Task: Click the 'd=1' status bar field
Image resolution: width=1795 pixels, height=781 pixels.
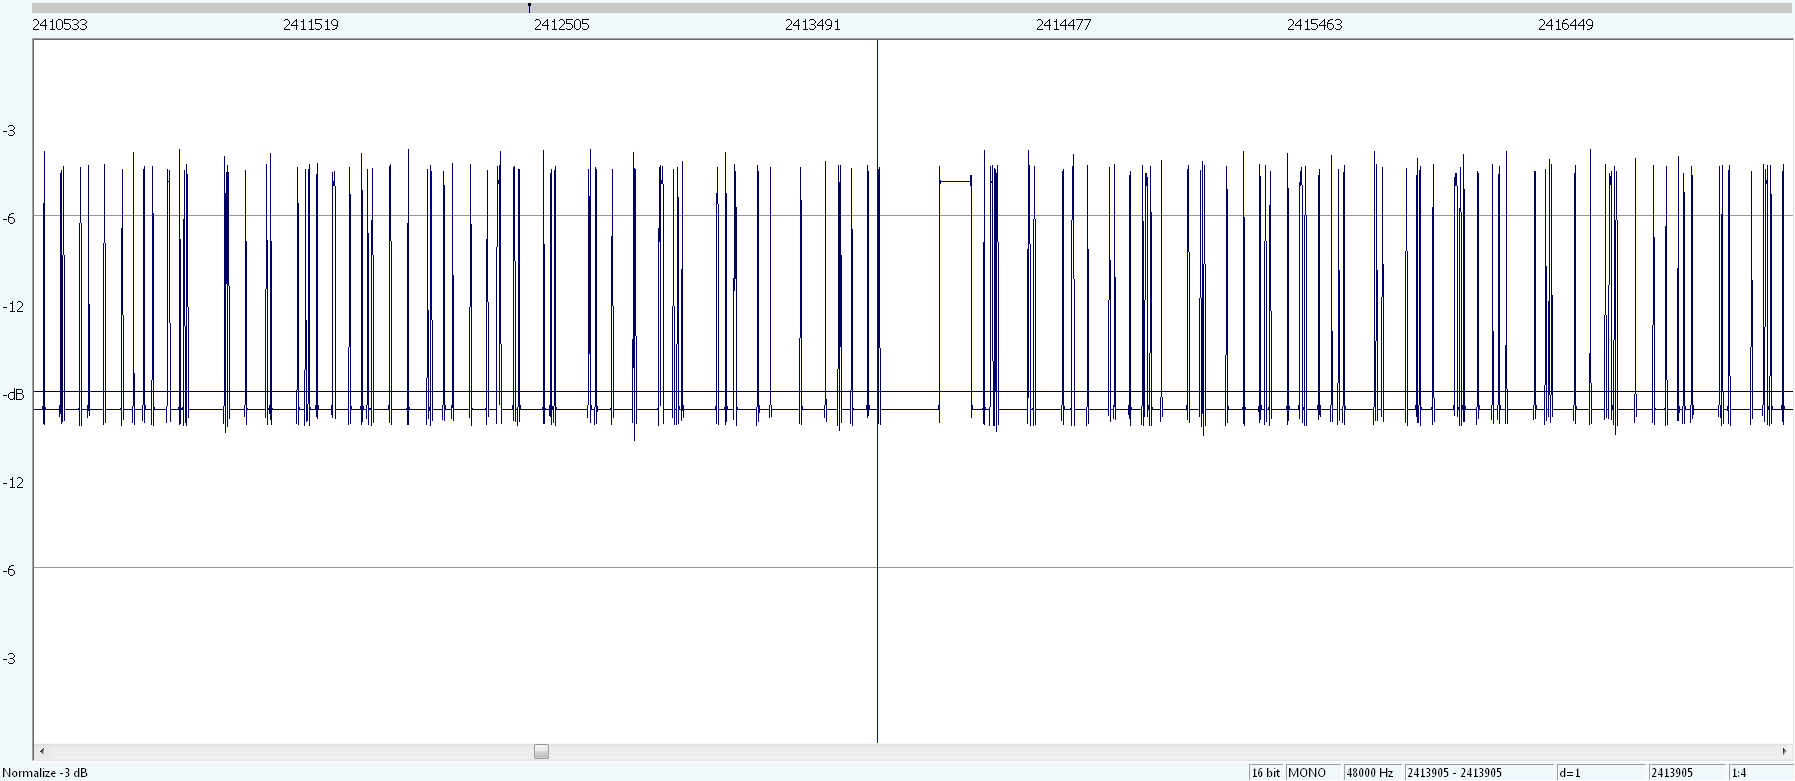Action: coord(1602,773)
